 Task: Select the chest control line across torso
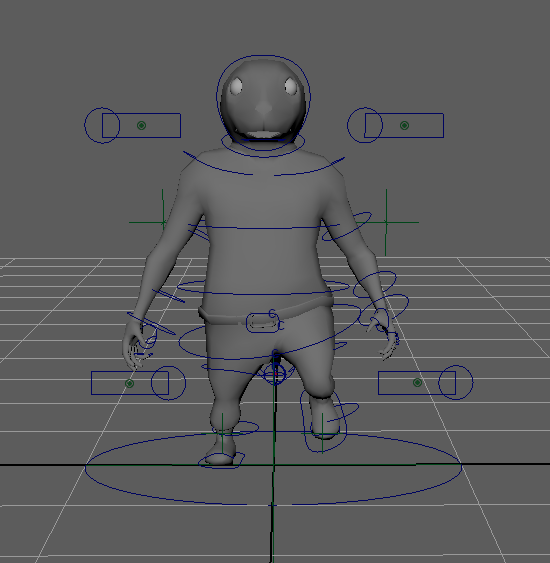(x=264, y=228)
